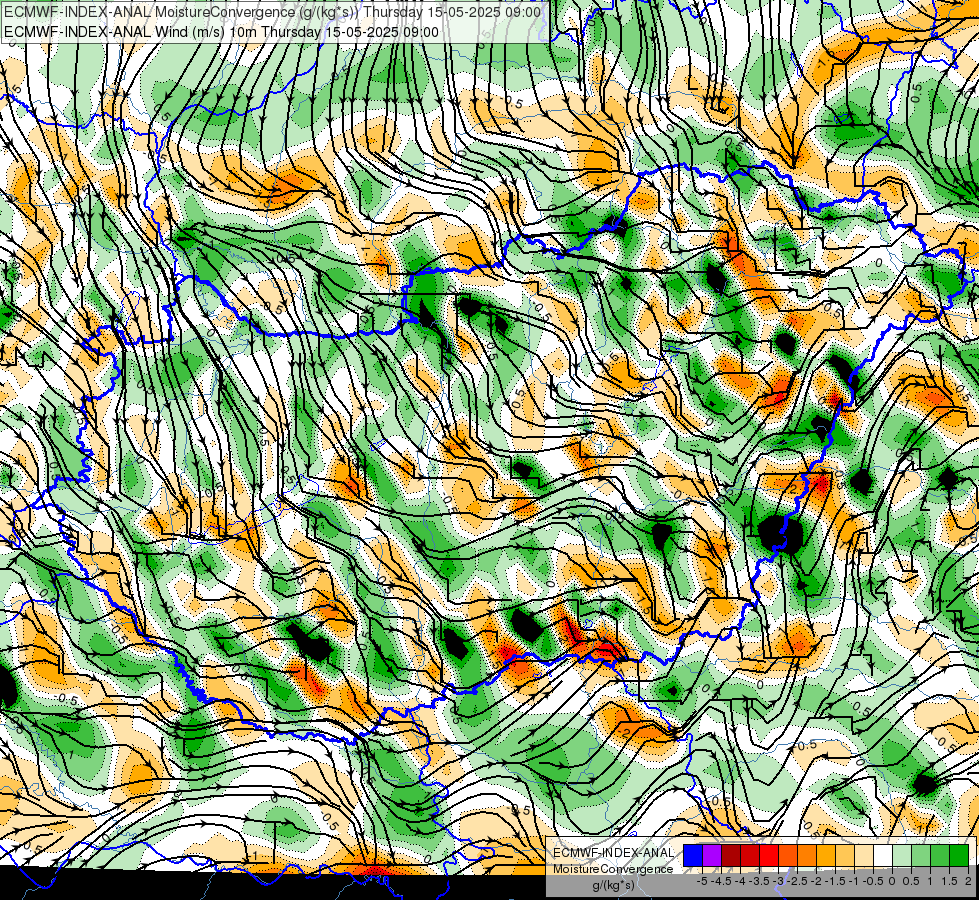This screenshot has width=979, height=900.
Task: Pick the dark maroon swatch between -4.5 and -4
Action: point(731,855)
